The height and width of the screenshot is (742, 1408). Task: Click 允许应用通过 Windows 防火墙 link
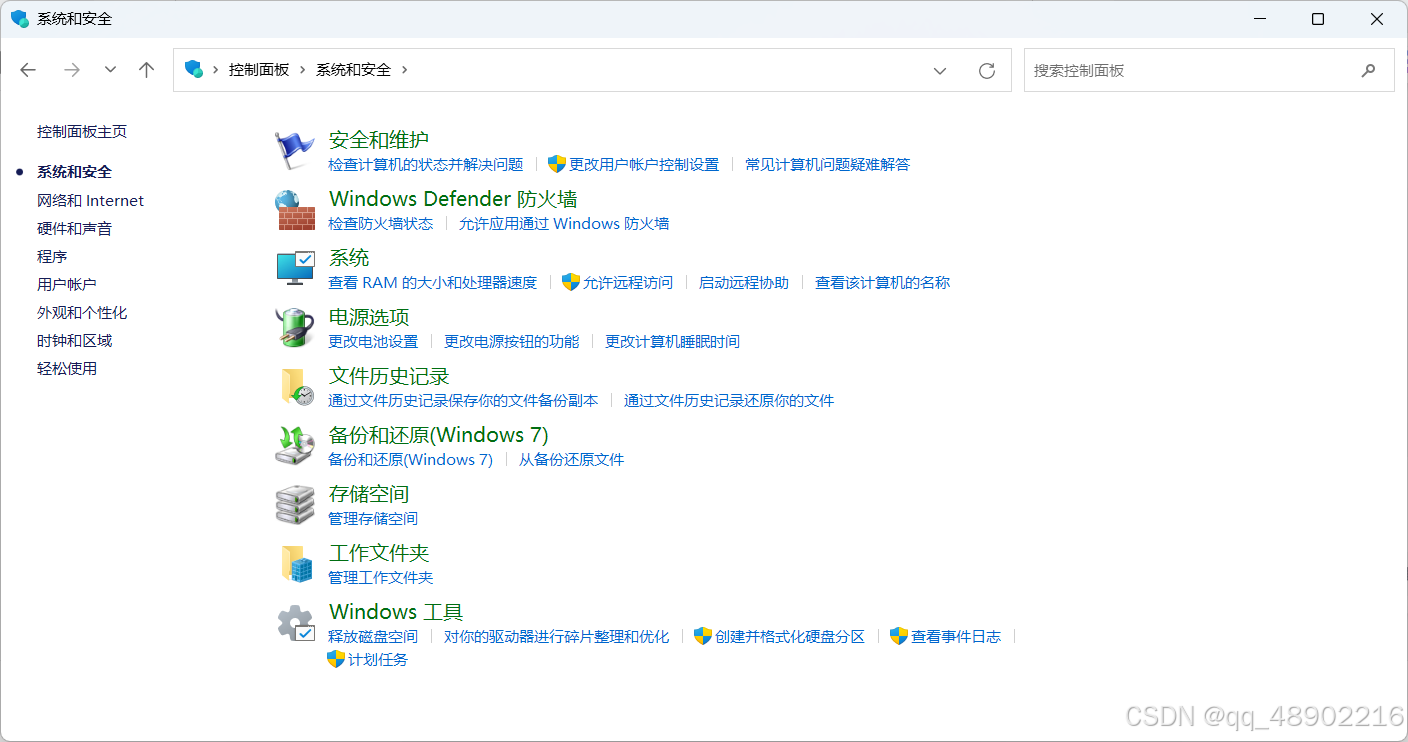tap(564, 223)
